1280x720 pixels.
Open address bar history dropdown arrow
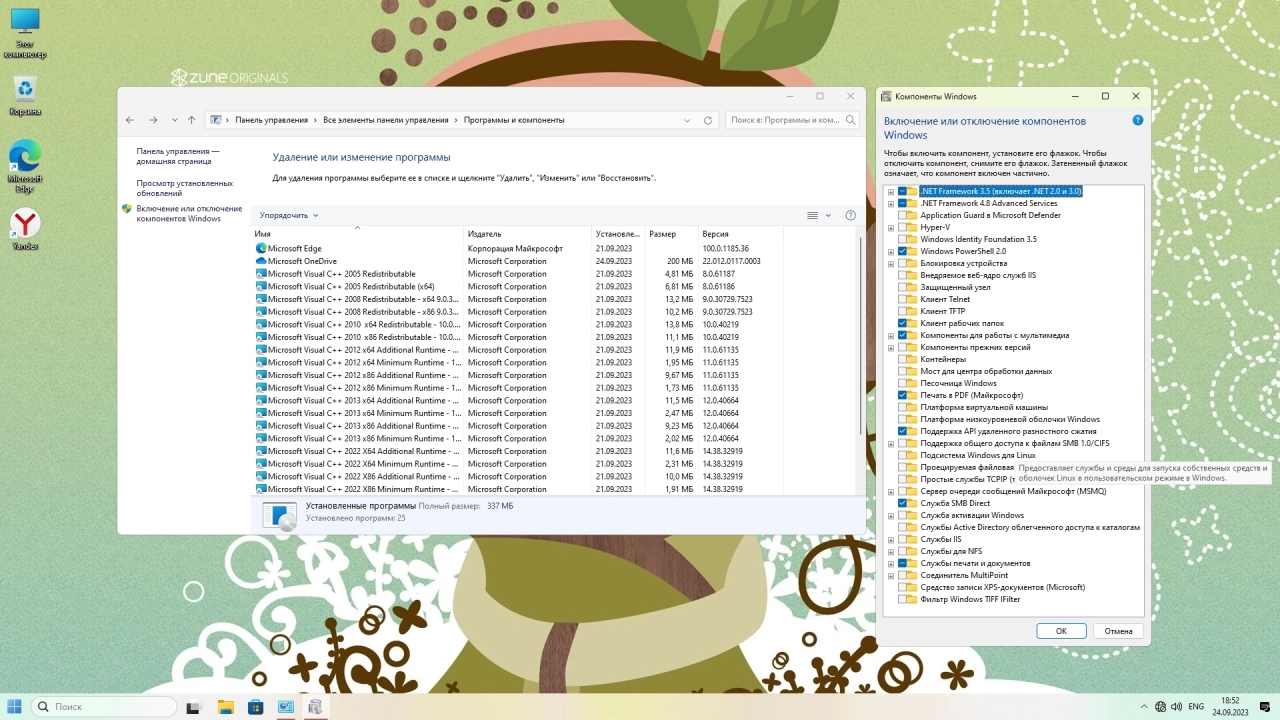687,120
